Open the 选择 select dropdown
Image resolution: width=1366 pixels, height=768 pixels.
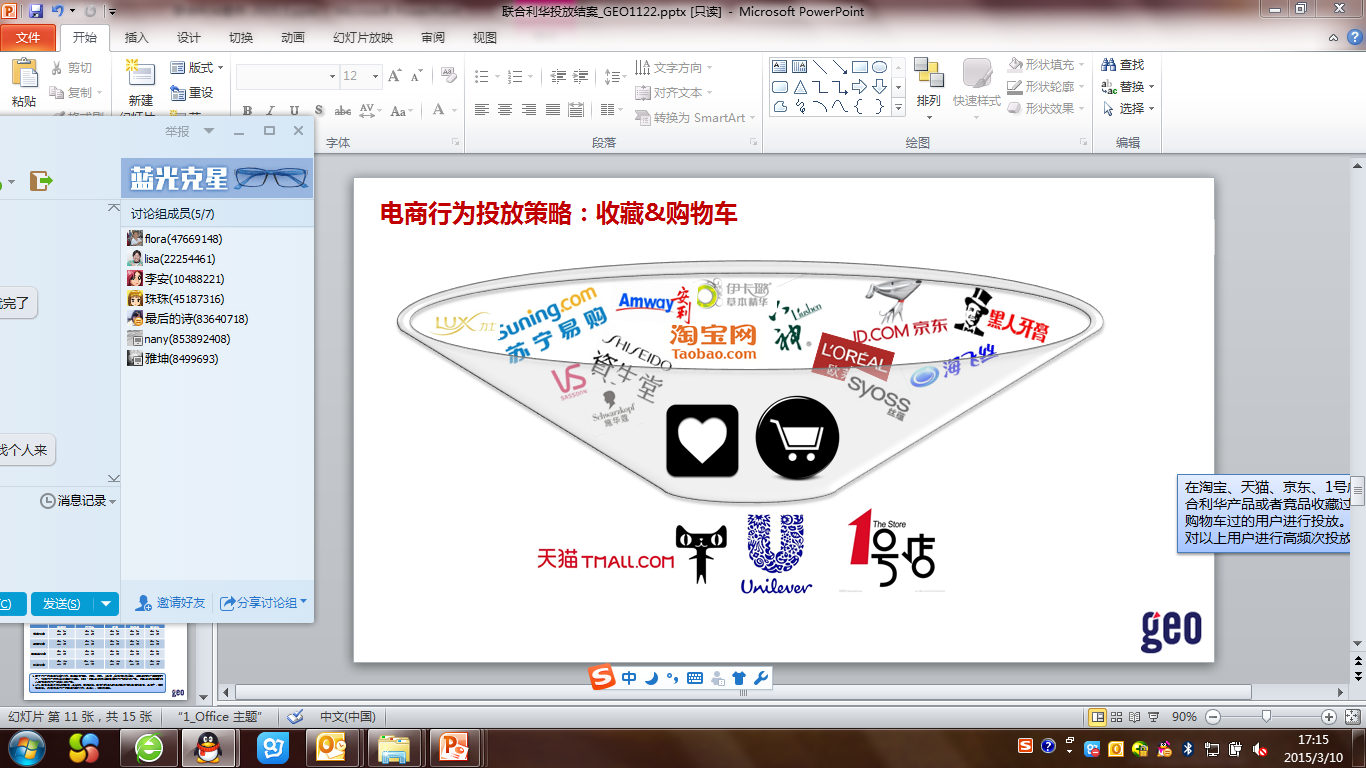tap(1151, 108)
